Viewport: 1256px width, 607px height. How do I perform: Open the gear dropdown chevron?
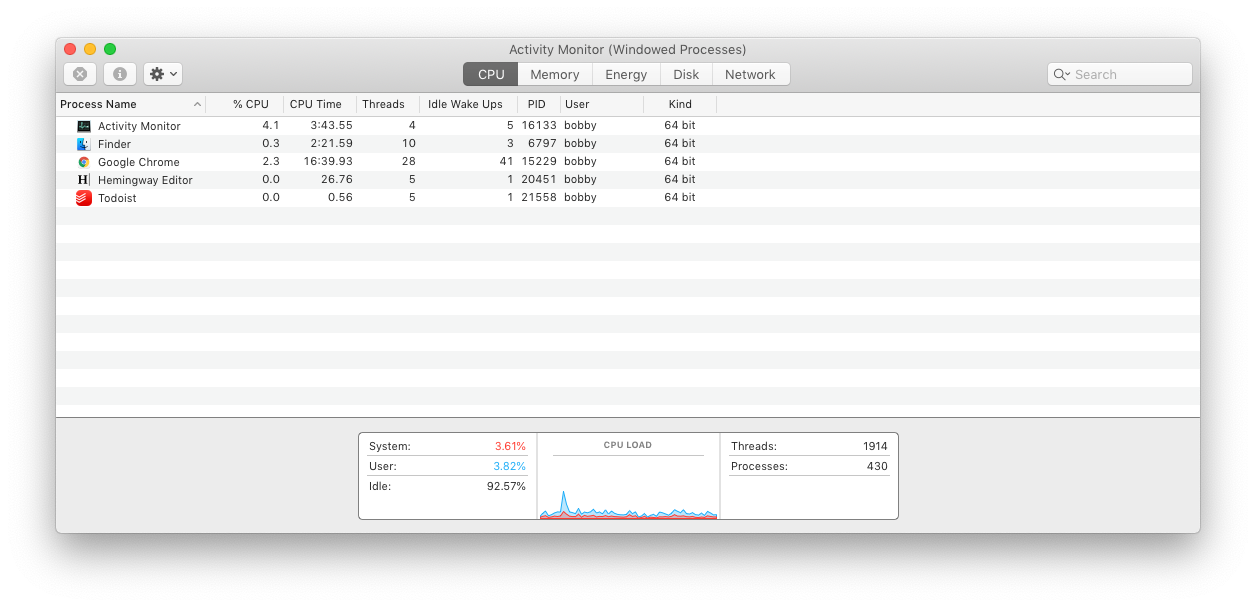(171, 73)
